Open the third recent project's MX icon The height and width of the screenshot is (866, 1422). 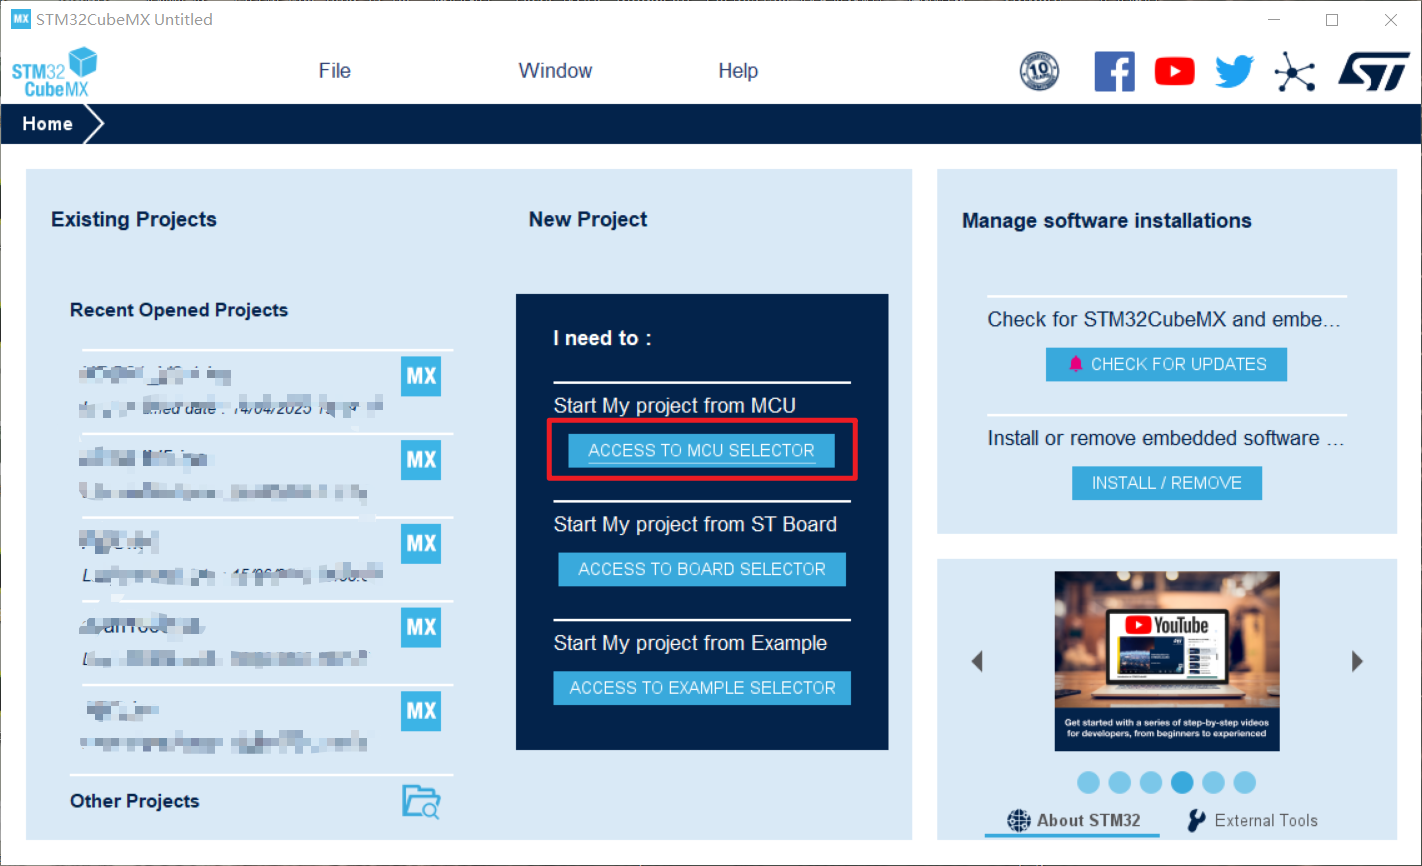(x=421, y=544)
